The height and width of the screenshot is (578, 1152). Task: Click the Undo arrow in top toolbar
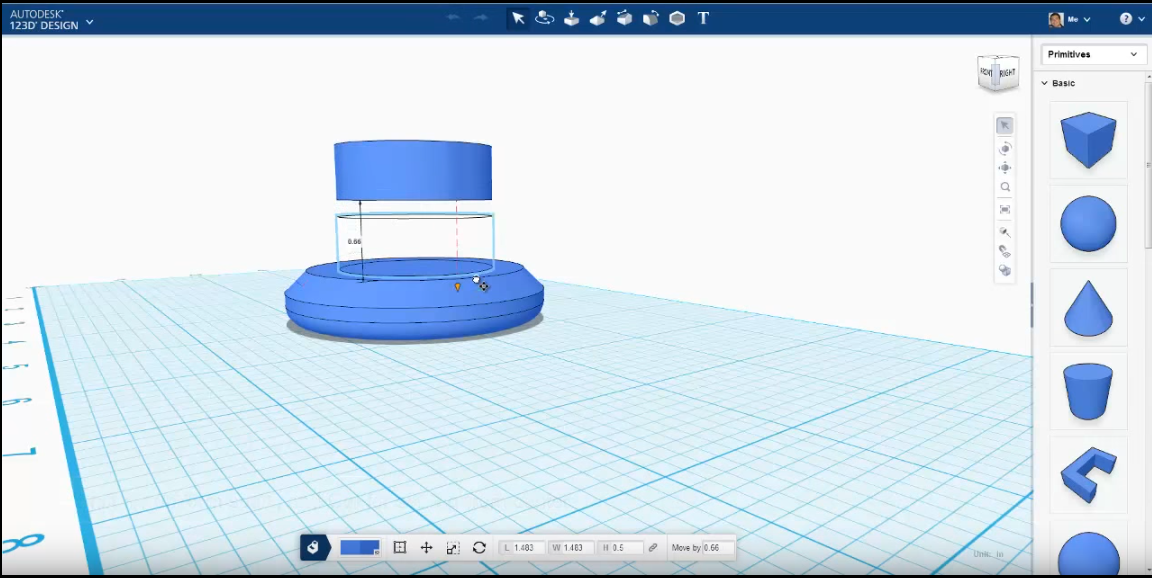pos(453,18)
